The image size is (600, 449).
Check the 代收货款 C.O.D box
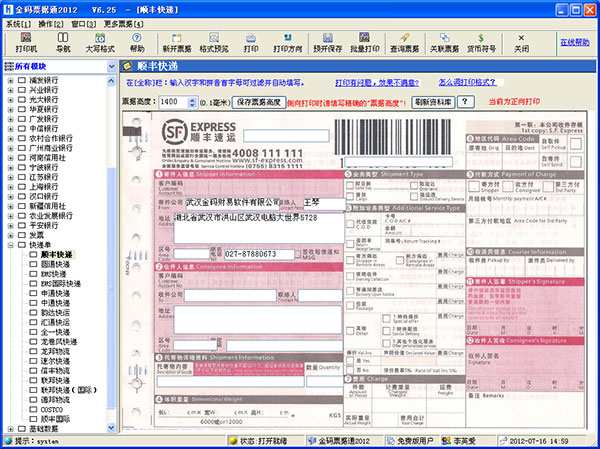(350, 224)
